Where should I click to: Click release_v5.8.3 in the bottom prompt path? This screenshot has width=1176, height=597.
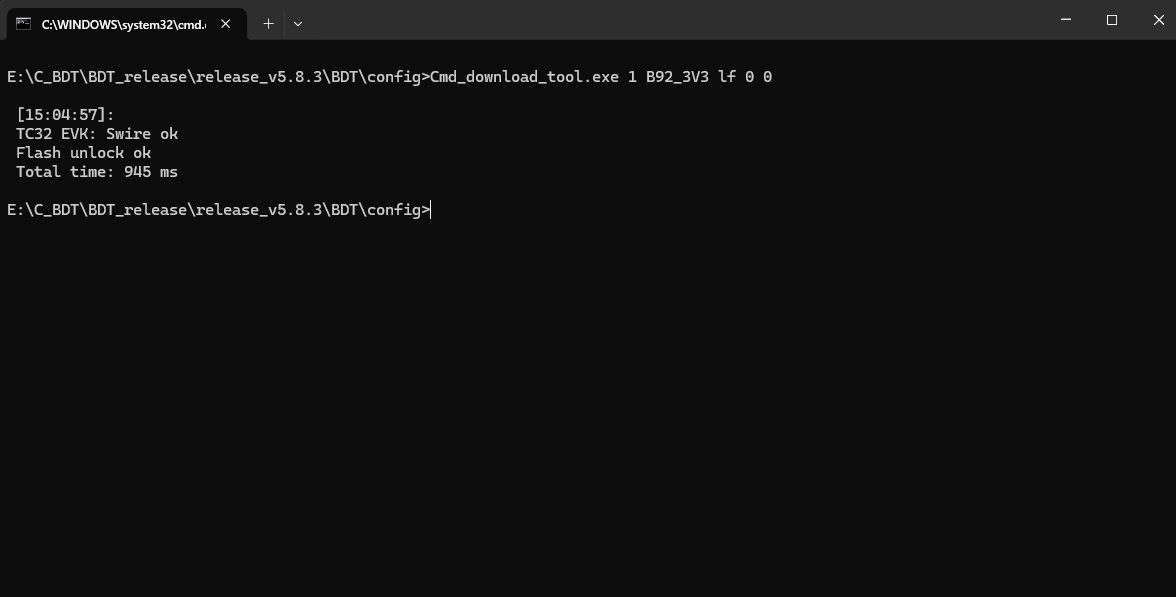click(259, 210)
